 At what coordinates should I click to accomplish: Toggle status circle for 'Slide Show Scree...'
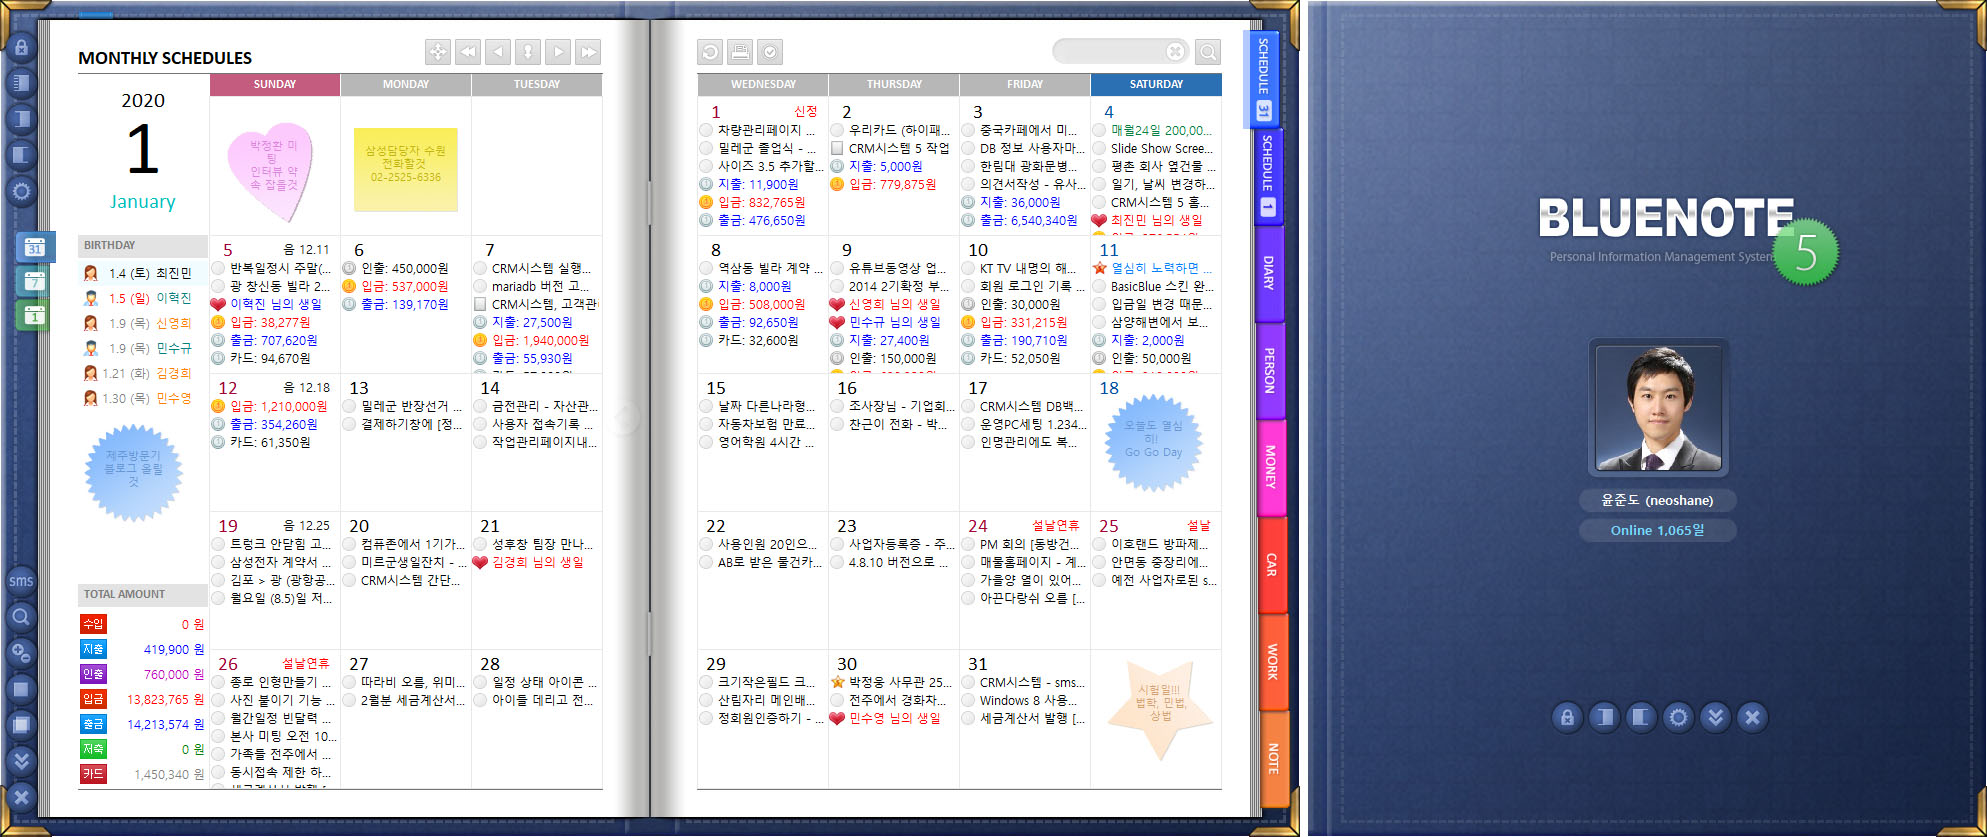coord(1099,148)
